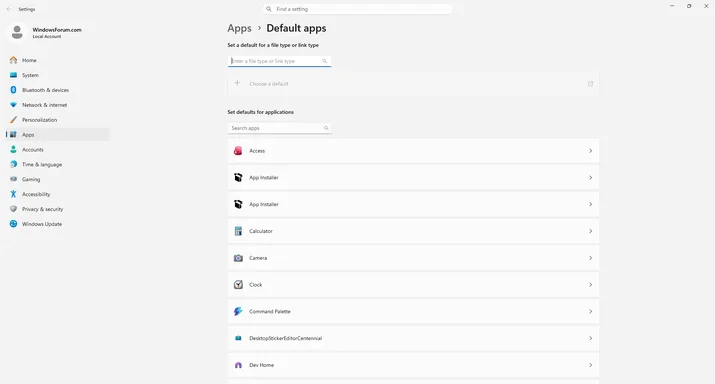Click the Home house icon
Image resolution: width=715 pixels, height=384 pixels.
pos(13,60)
